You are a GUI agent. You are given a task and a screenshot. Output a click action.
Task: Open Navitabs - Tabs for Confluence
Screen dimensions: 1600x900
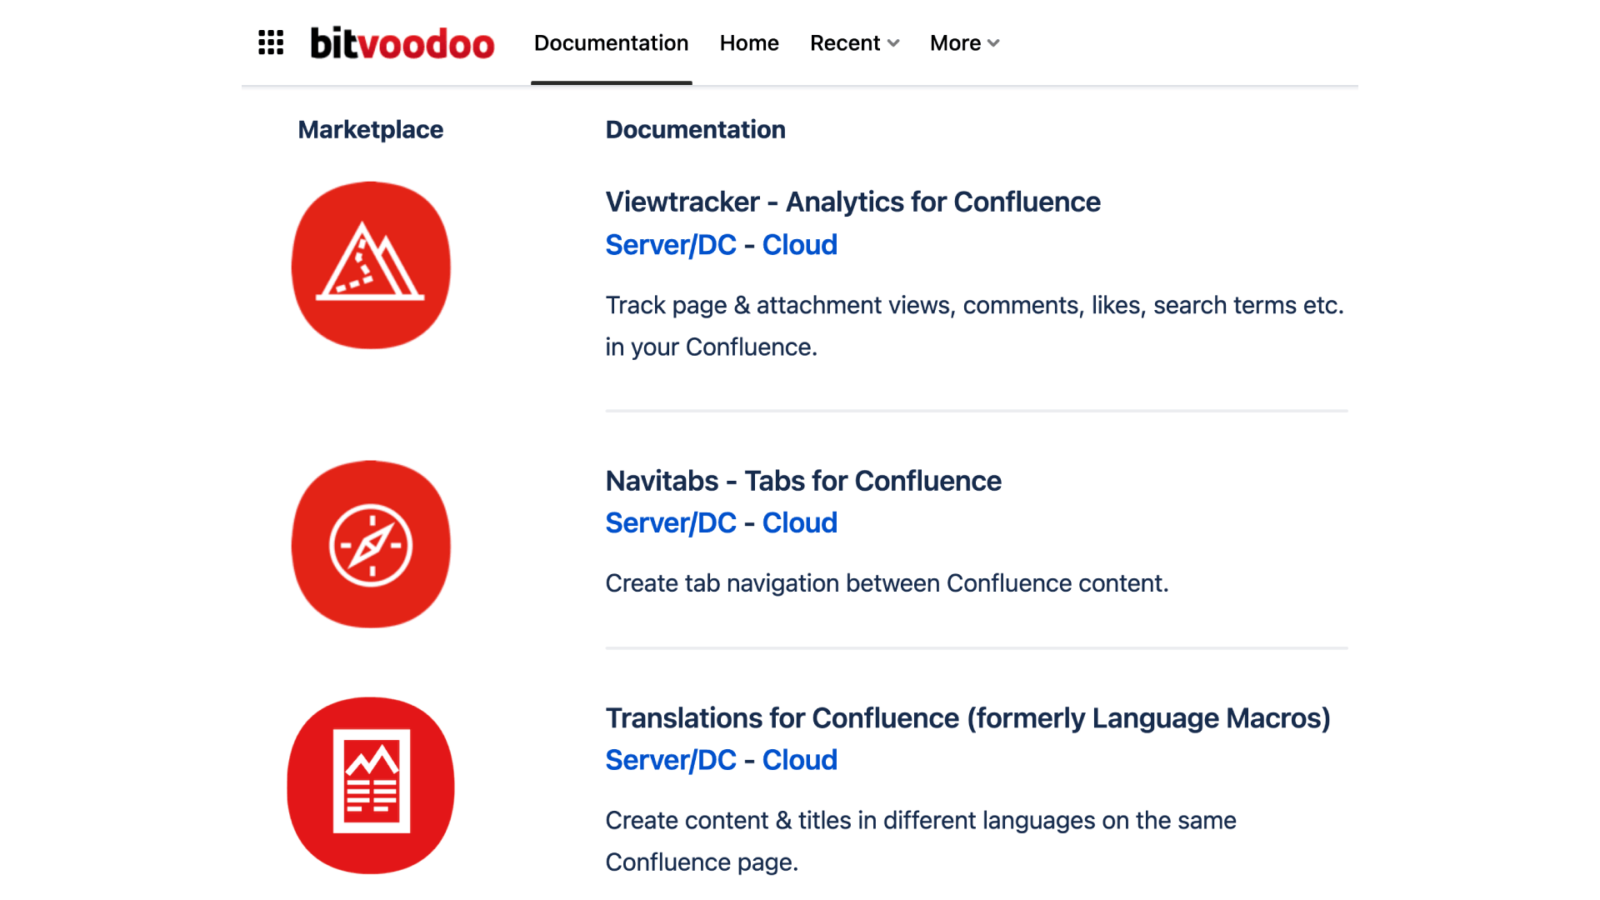(x=803, y=481)
